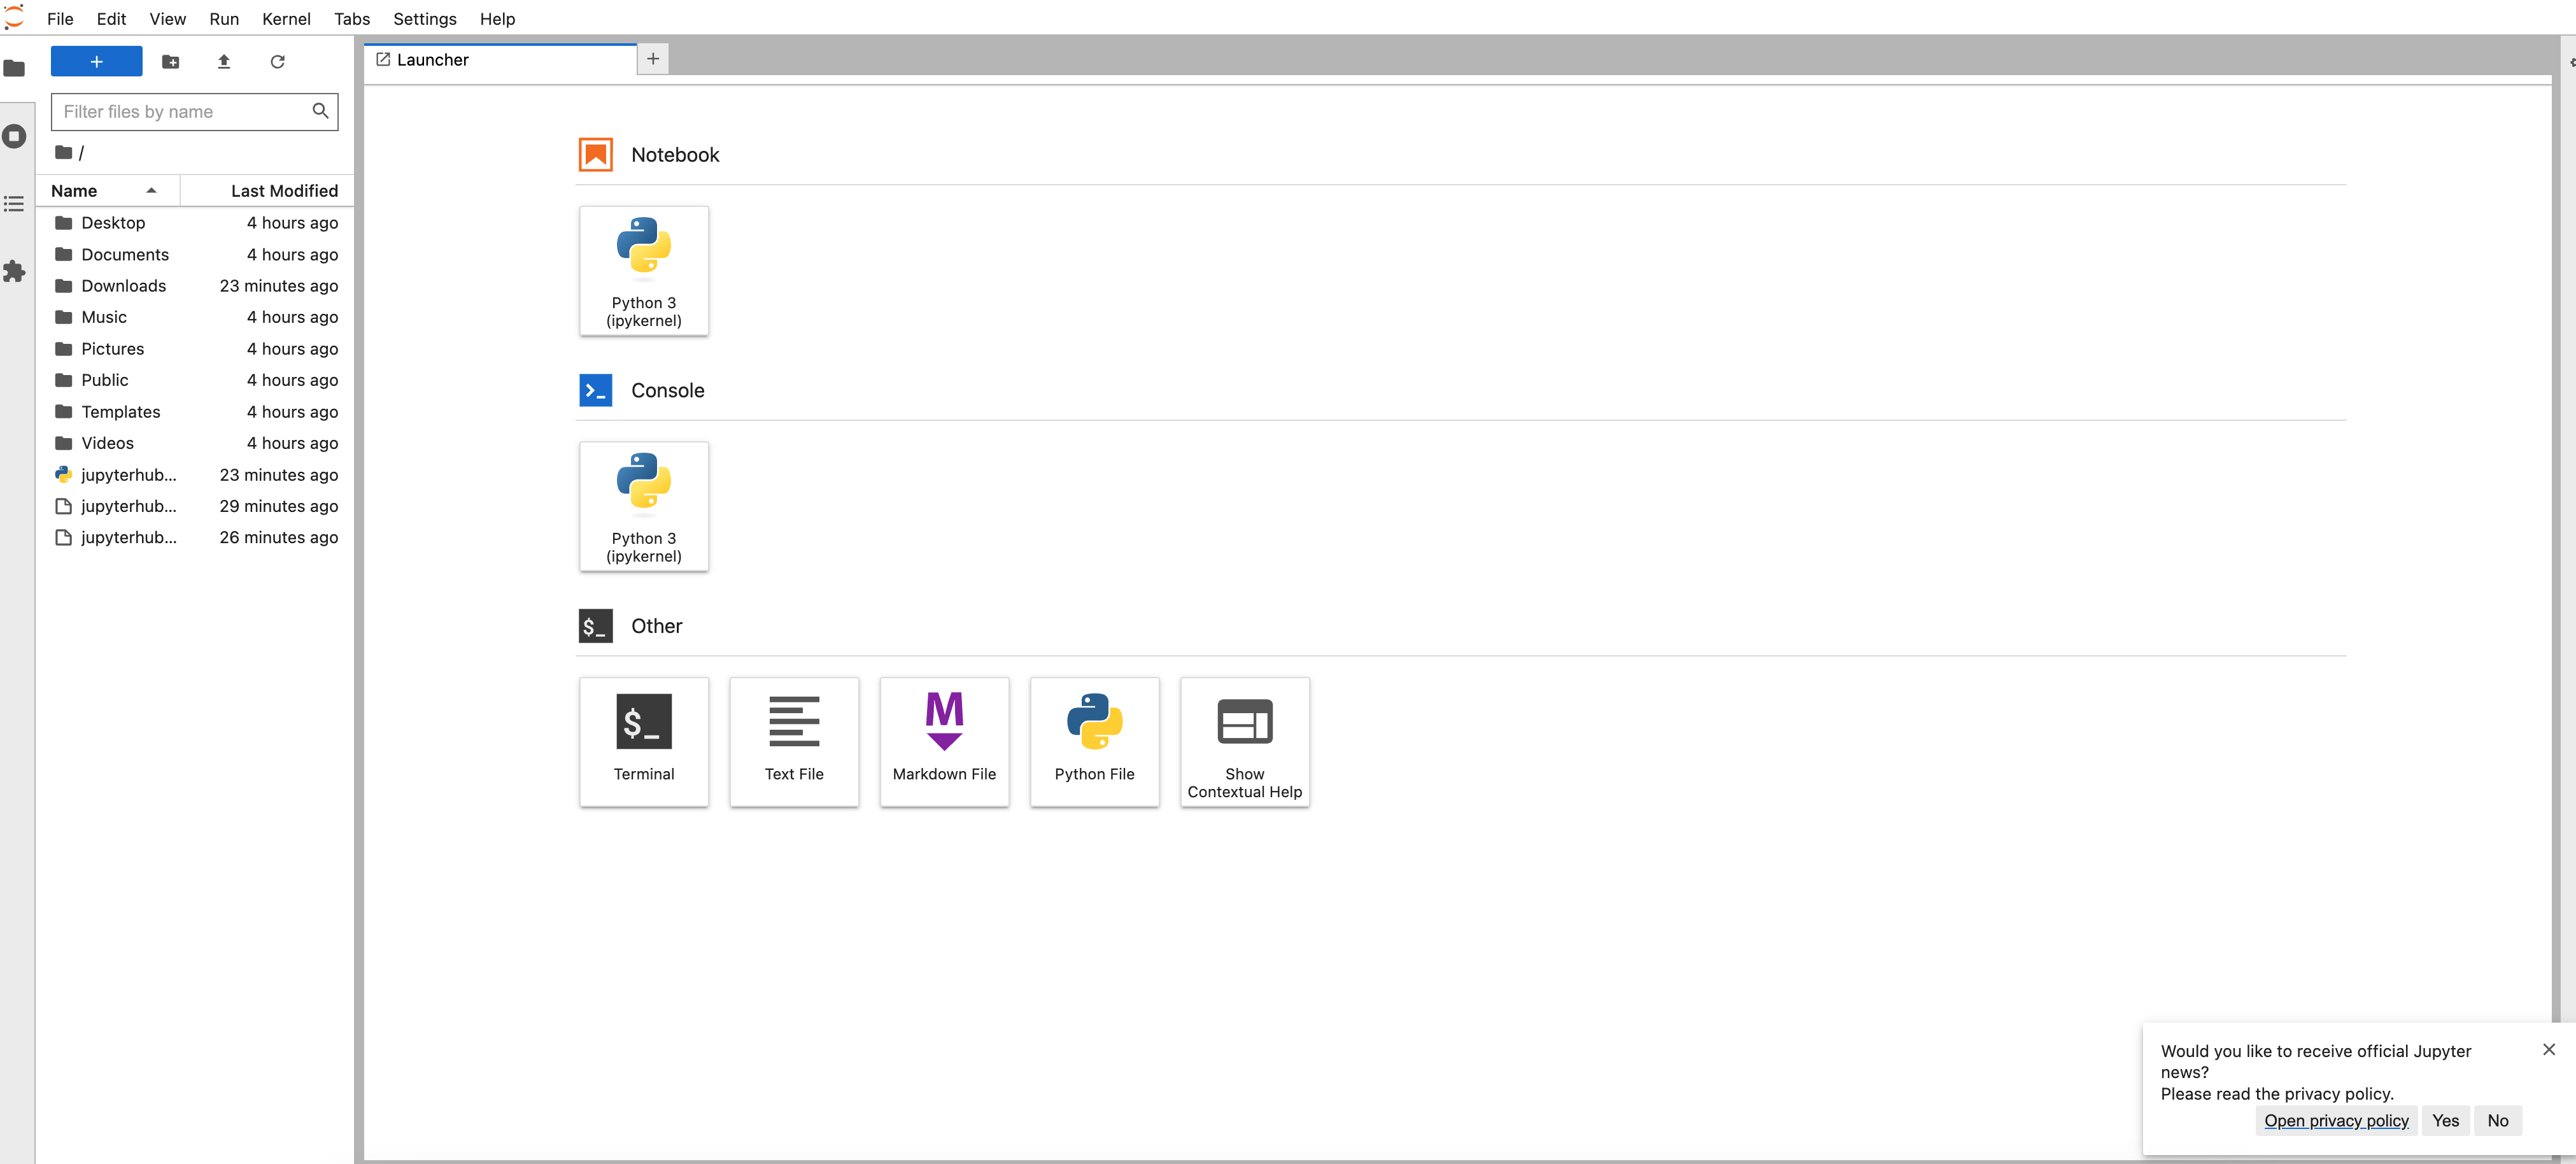Image resolution: width=2576 pixels, height=1164 pixels.
Task: Open Running Terminals and Kernels sidebar
Action: (14, 136)
